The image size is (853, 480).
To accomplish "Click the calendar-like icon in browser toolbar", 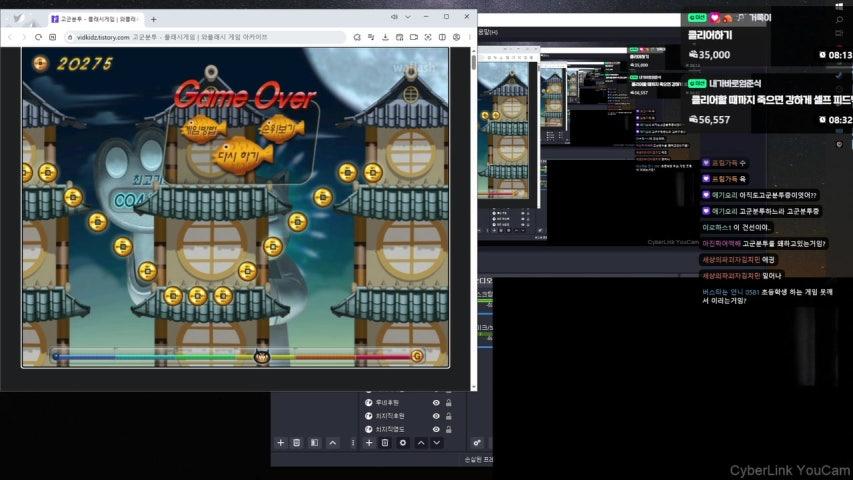I will [399, 37].
